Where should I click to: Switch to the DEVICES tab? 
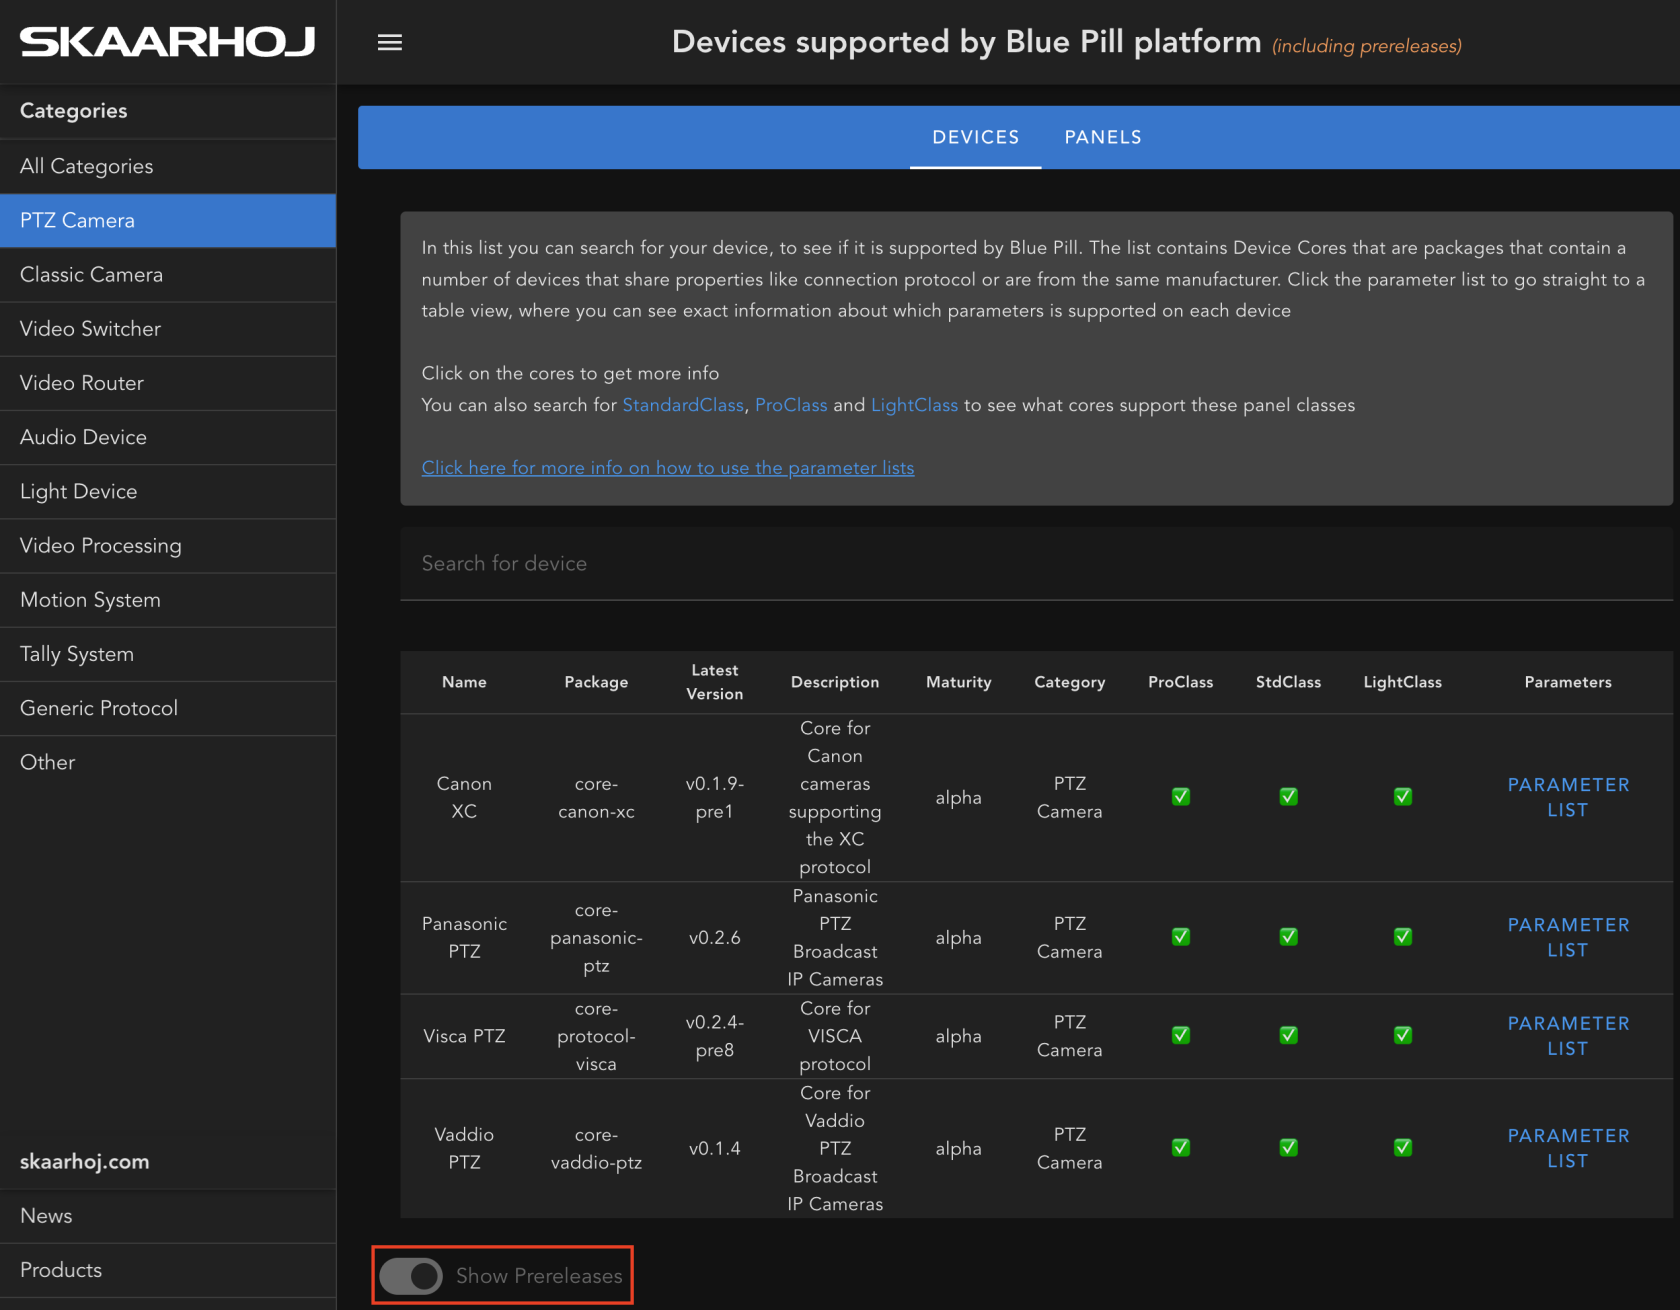tap(976, 137)
